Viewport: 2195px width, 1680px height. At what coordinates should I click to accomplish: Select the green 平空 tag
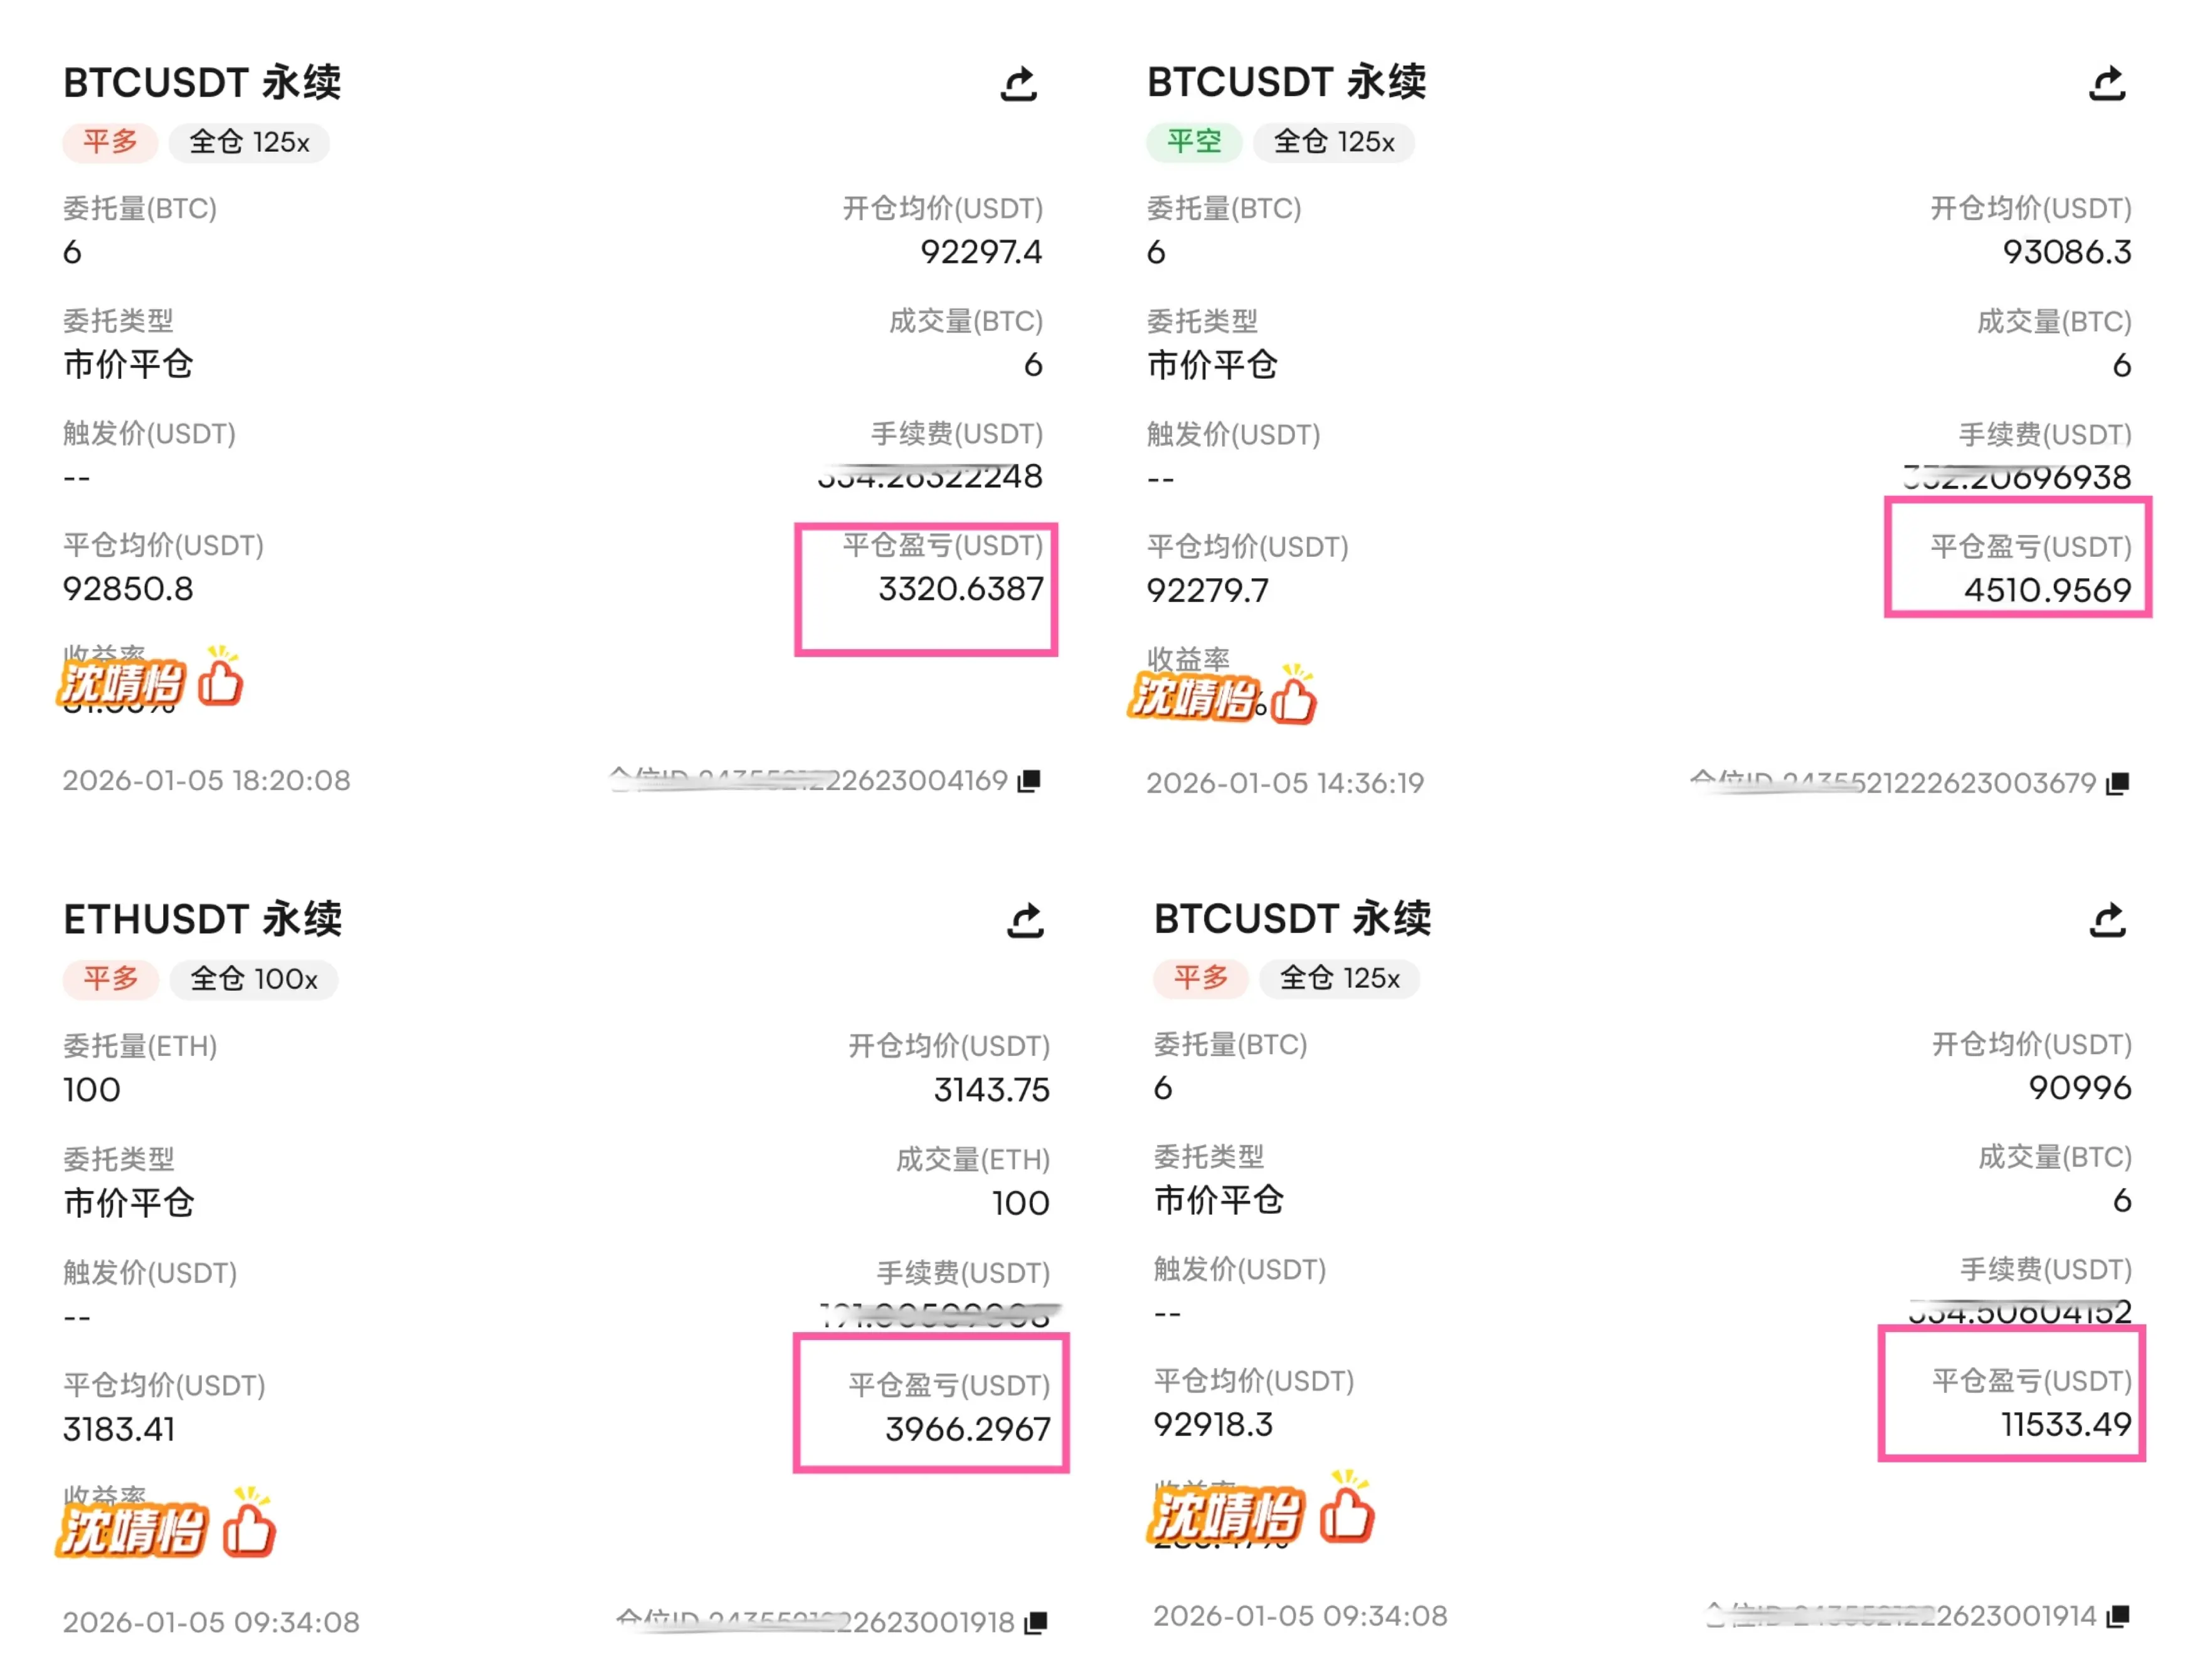click(1193, 142)
